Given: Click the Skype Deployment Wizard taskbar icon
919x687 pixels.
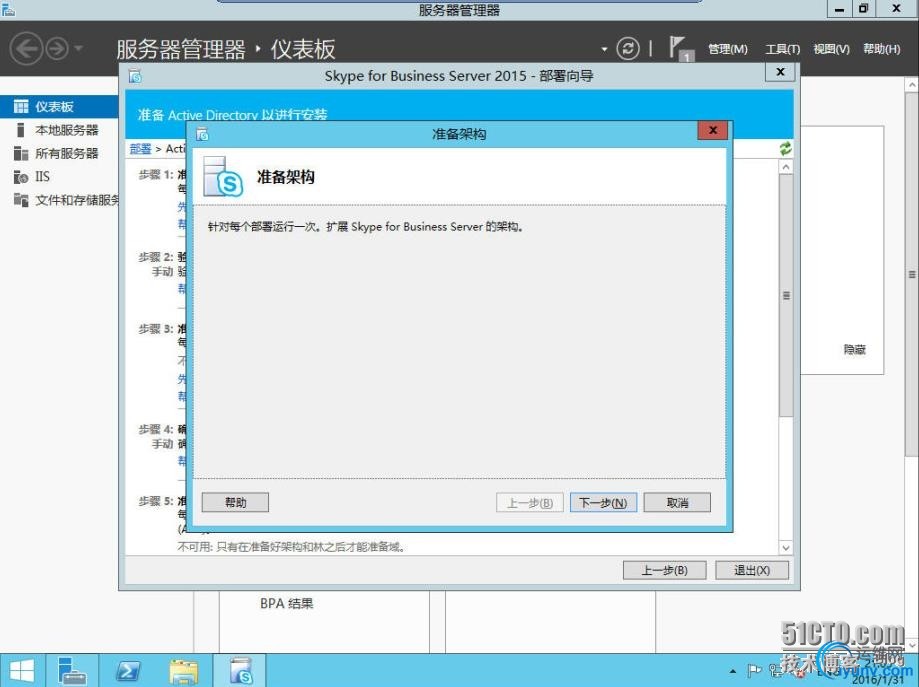Looking at the screenshot, I should tap(240, 671).
